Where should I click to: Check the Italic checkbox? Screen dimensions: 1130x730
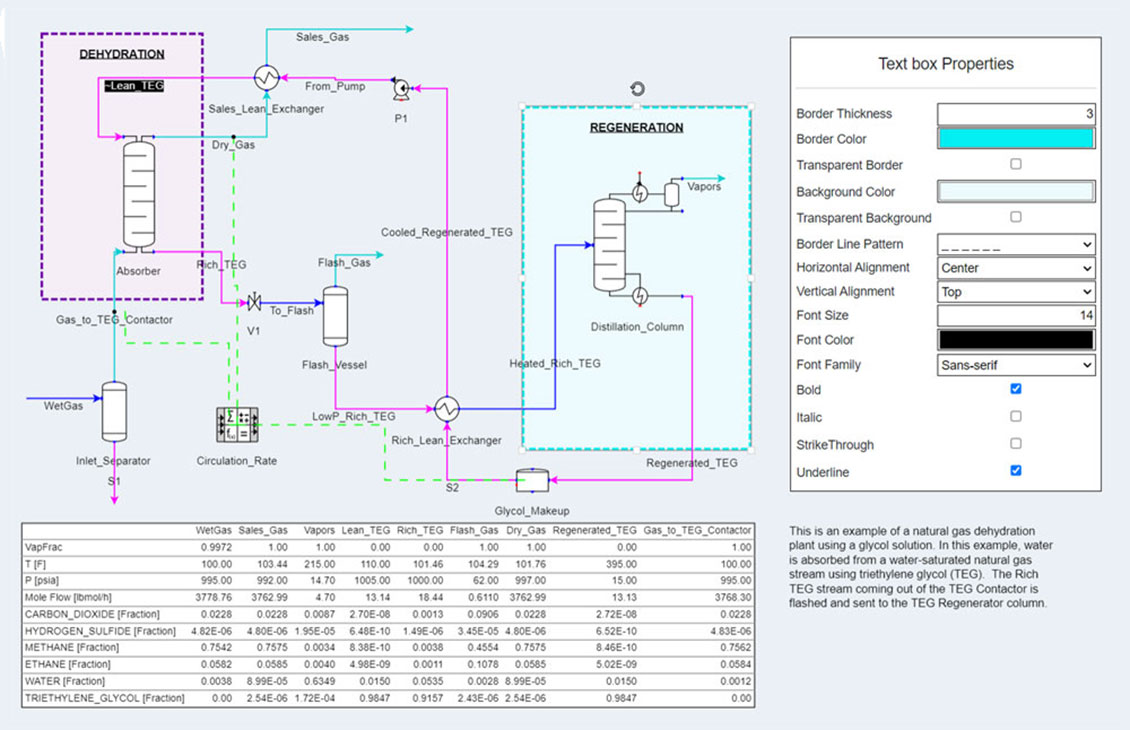coord(1016,417)
